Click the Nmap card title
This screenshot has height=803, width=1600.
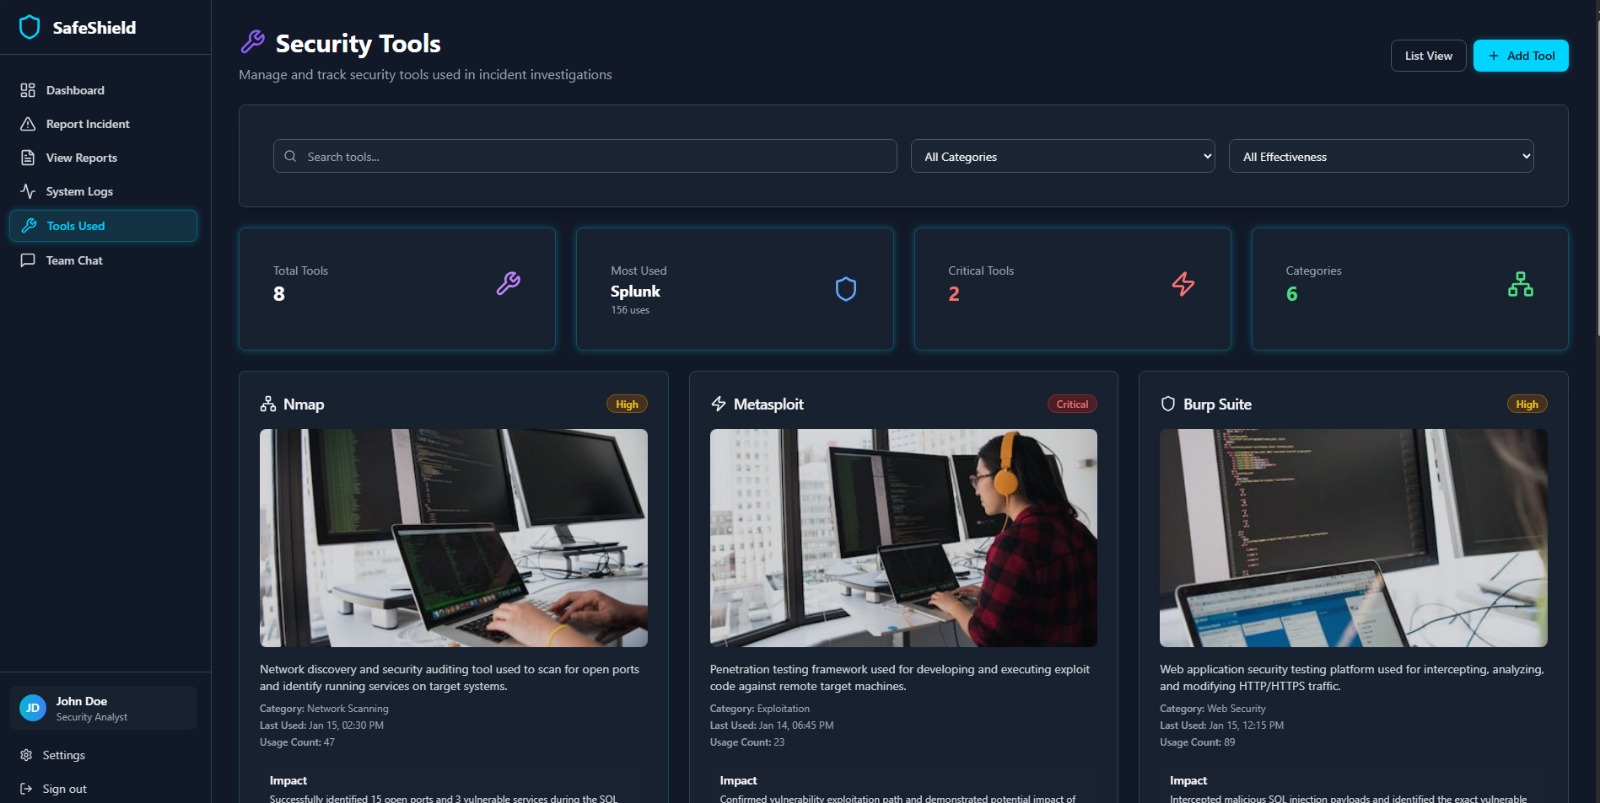304,404
